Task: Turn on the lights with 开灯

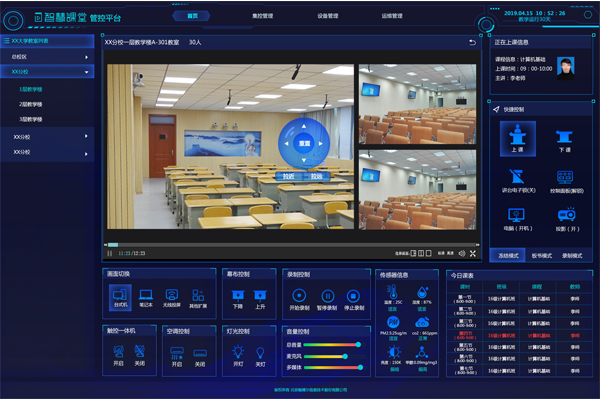Action: coord(238,352)
